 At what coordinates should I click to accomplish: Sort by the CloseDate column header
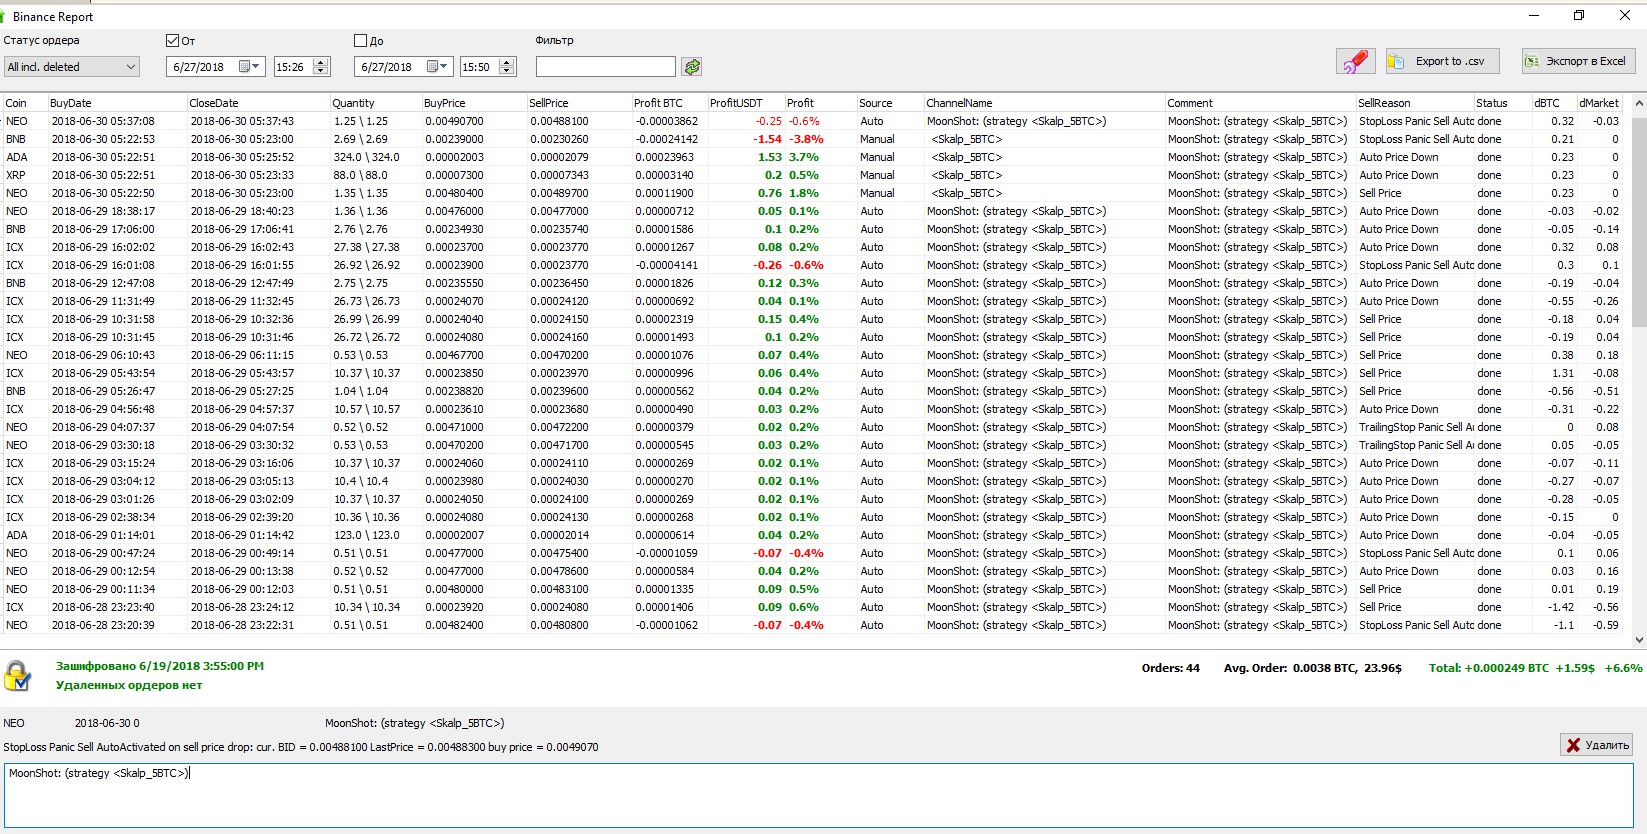pos(258,103)
